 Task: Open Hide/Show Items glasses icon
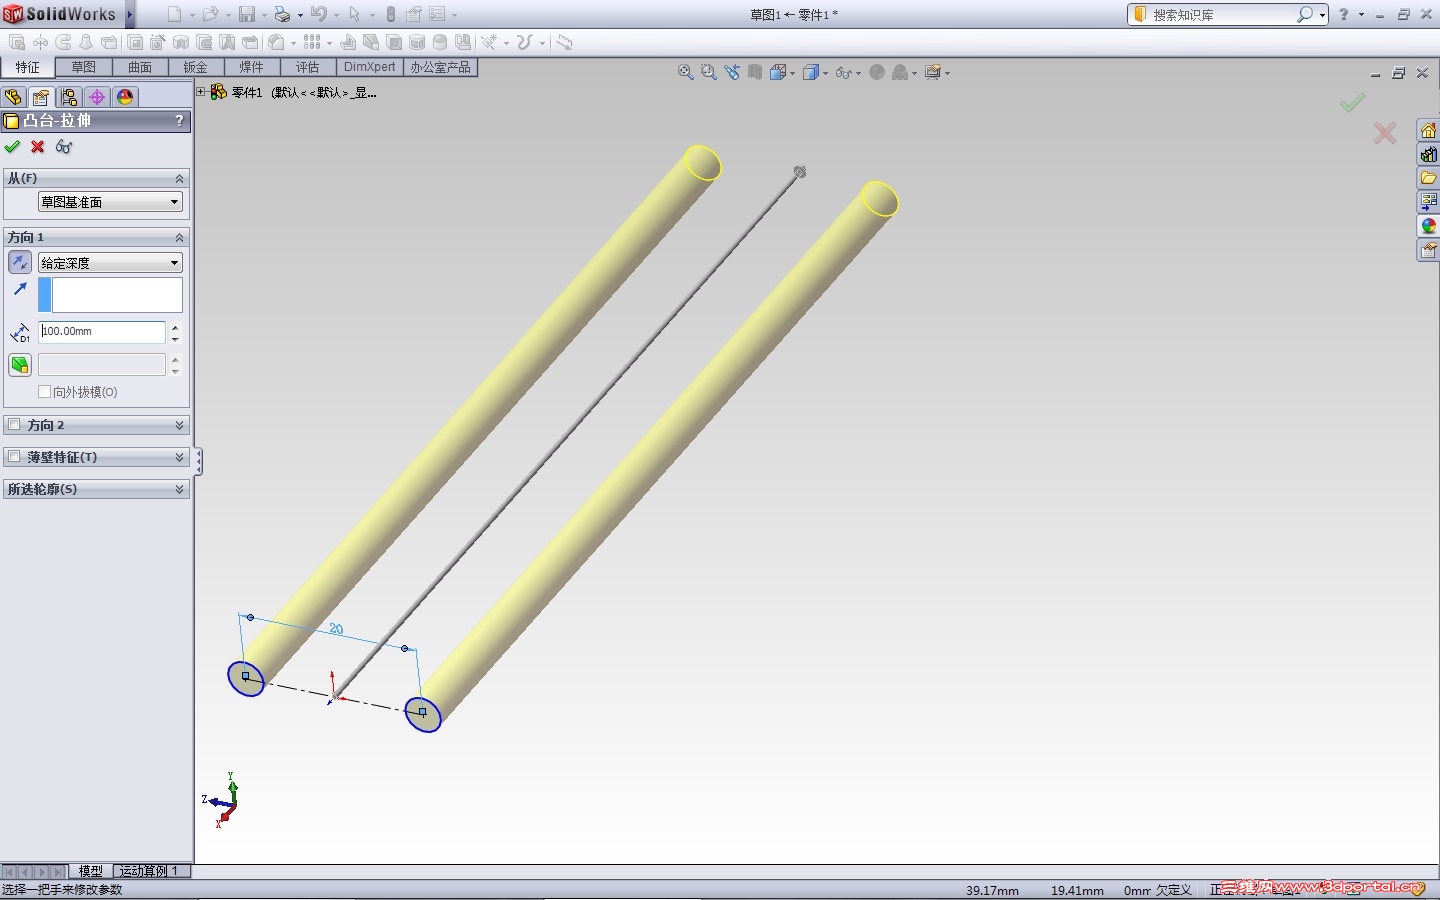(x=844, y=72)
